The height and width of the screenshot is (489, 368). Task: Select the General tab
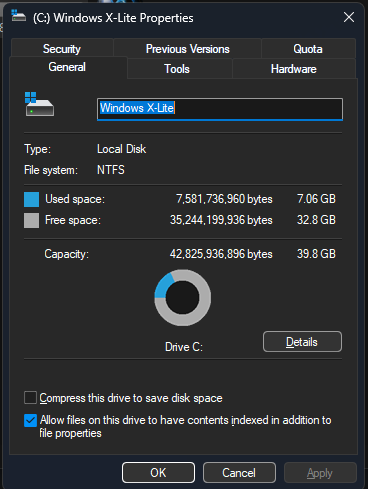(x=67, y=67)
